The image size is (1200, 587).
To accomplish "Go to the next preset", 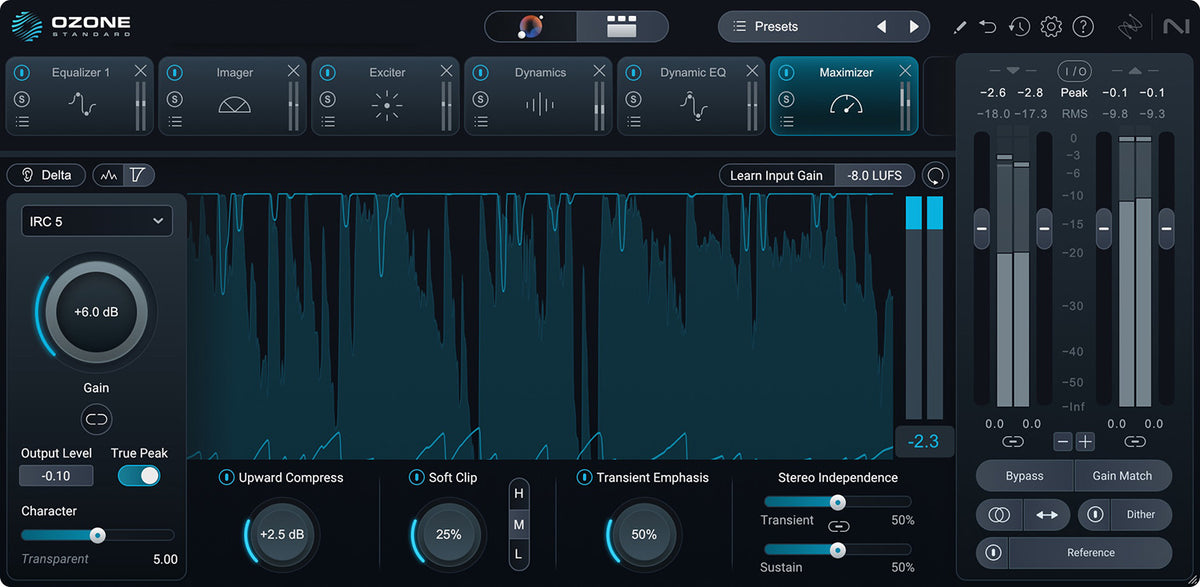I will 913,27.
